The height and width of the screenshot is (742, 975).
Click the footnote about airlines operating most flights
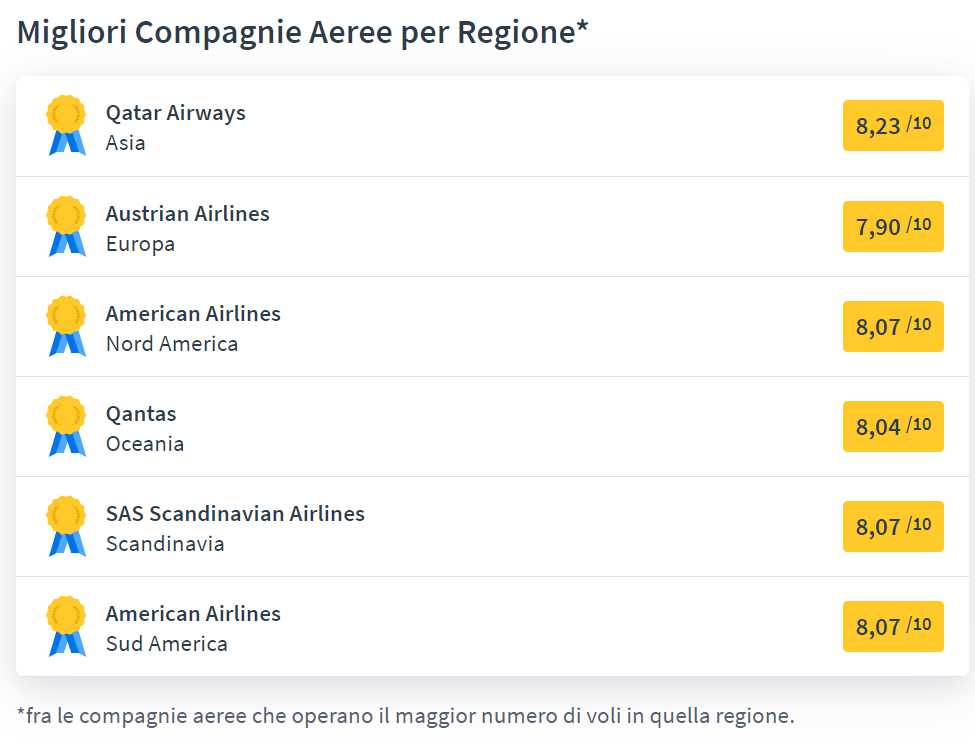pyautogui.click(x=405, y=716)
